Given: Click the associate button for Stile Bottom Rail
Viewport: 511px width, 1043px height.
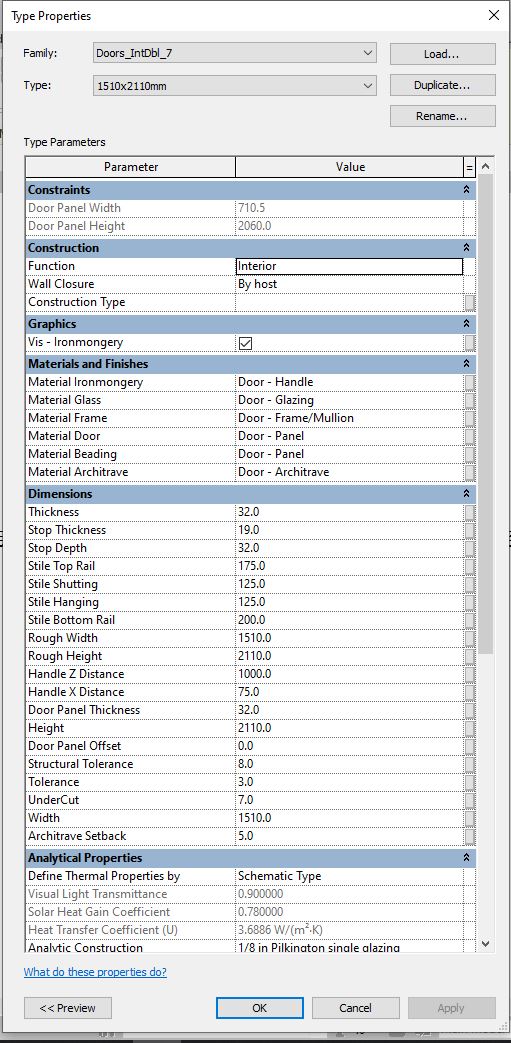Looking at the screenshot, I should click(470, 620).
